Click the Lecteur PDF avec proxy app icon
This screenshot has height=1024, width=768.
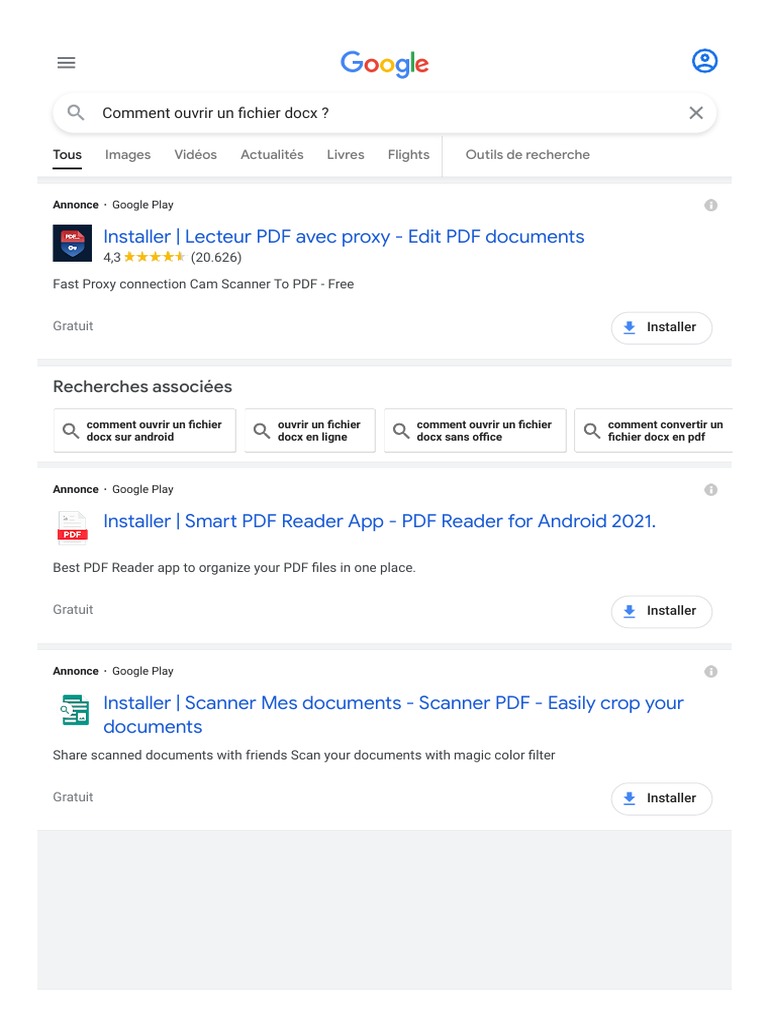click(72, 244)
